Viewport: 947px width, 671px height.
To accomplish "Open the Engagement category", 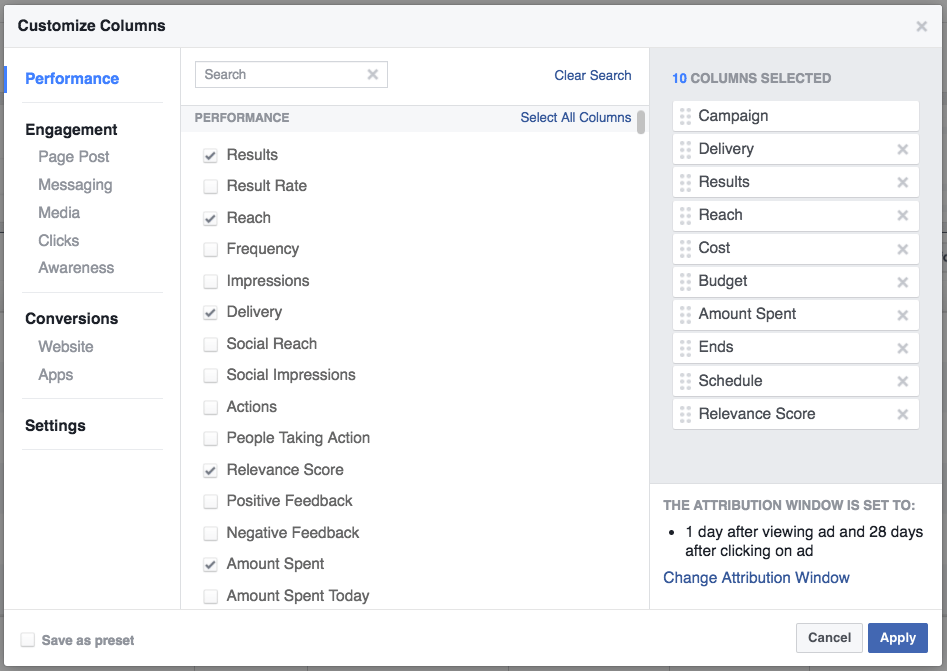I will 71,130.
